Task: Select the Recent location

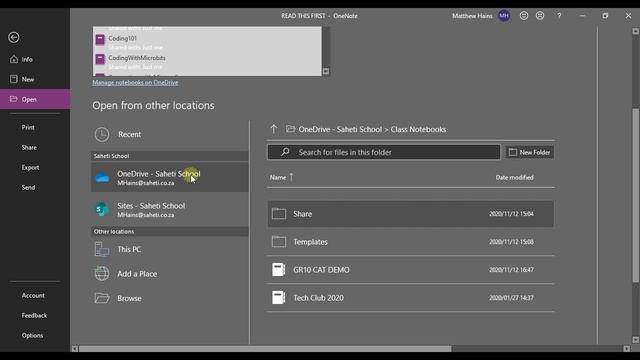Action: pyautogui.click(x=169, y=134)
